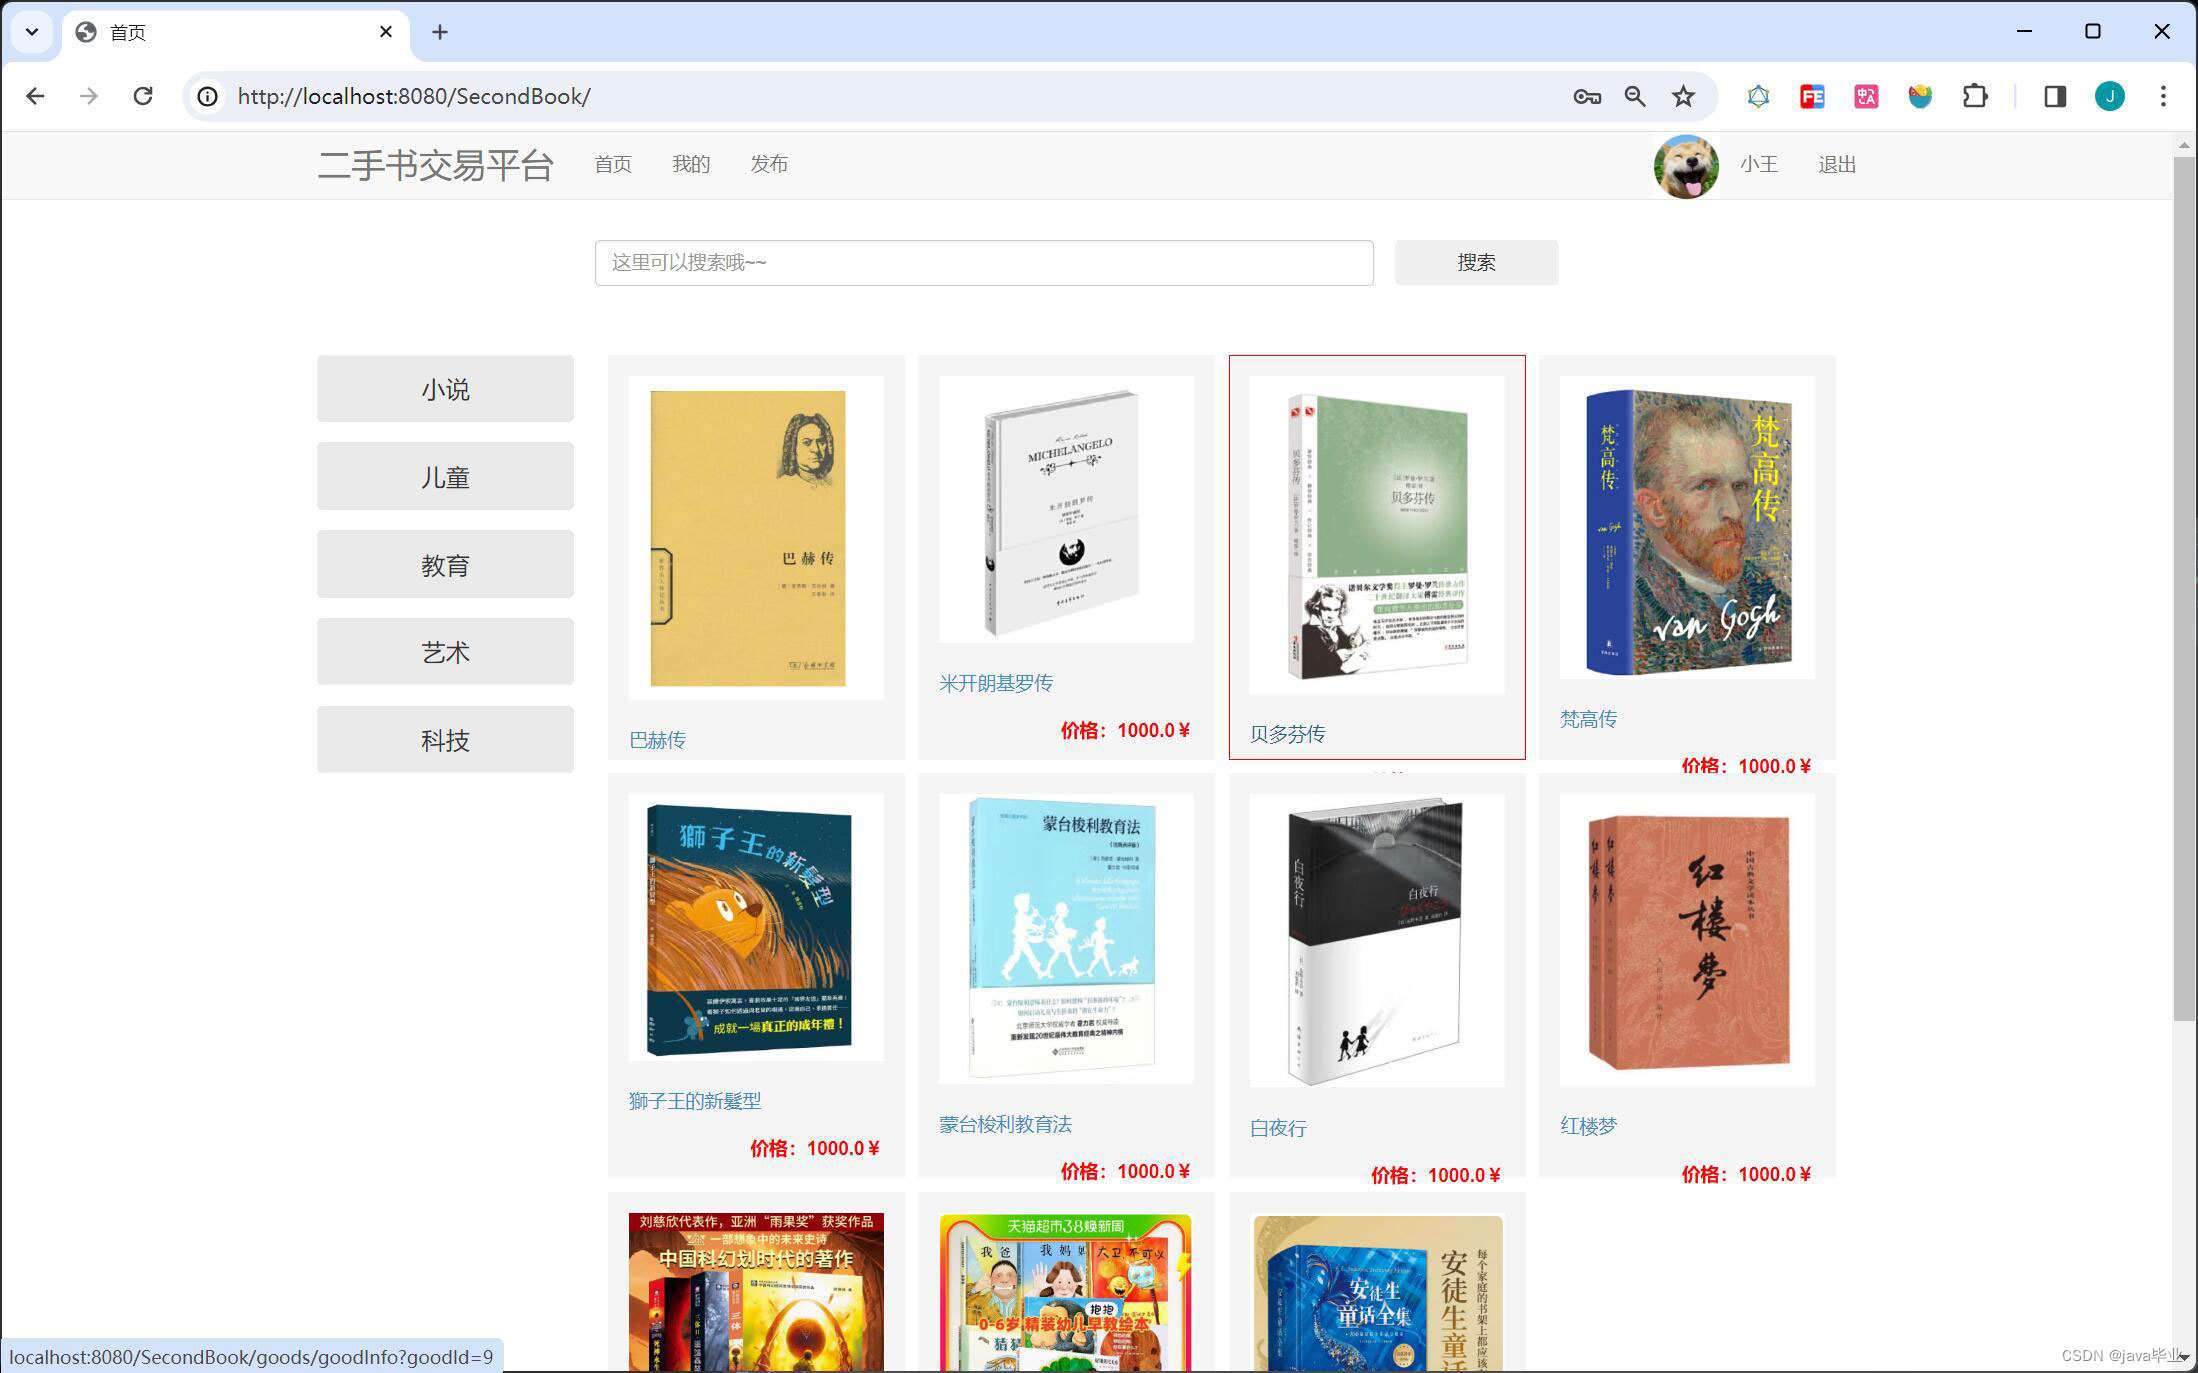The height and width of the screenshot is (1373, 2198).
Task: Bookmark this page with star icon
Action: 1683,96
